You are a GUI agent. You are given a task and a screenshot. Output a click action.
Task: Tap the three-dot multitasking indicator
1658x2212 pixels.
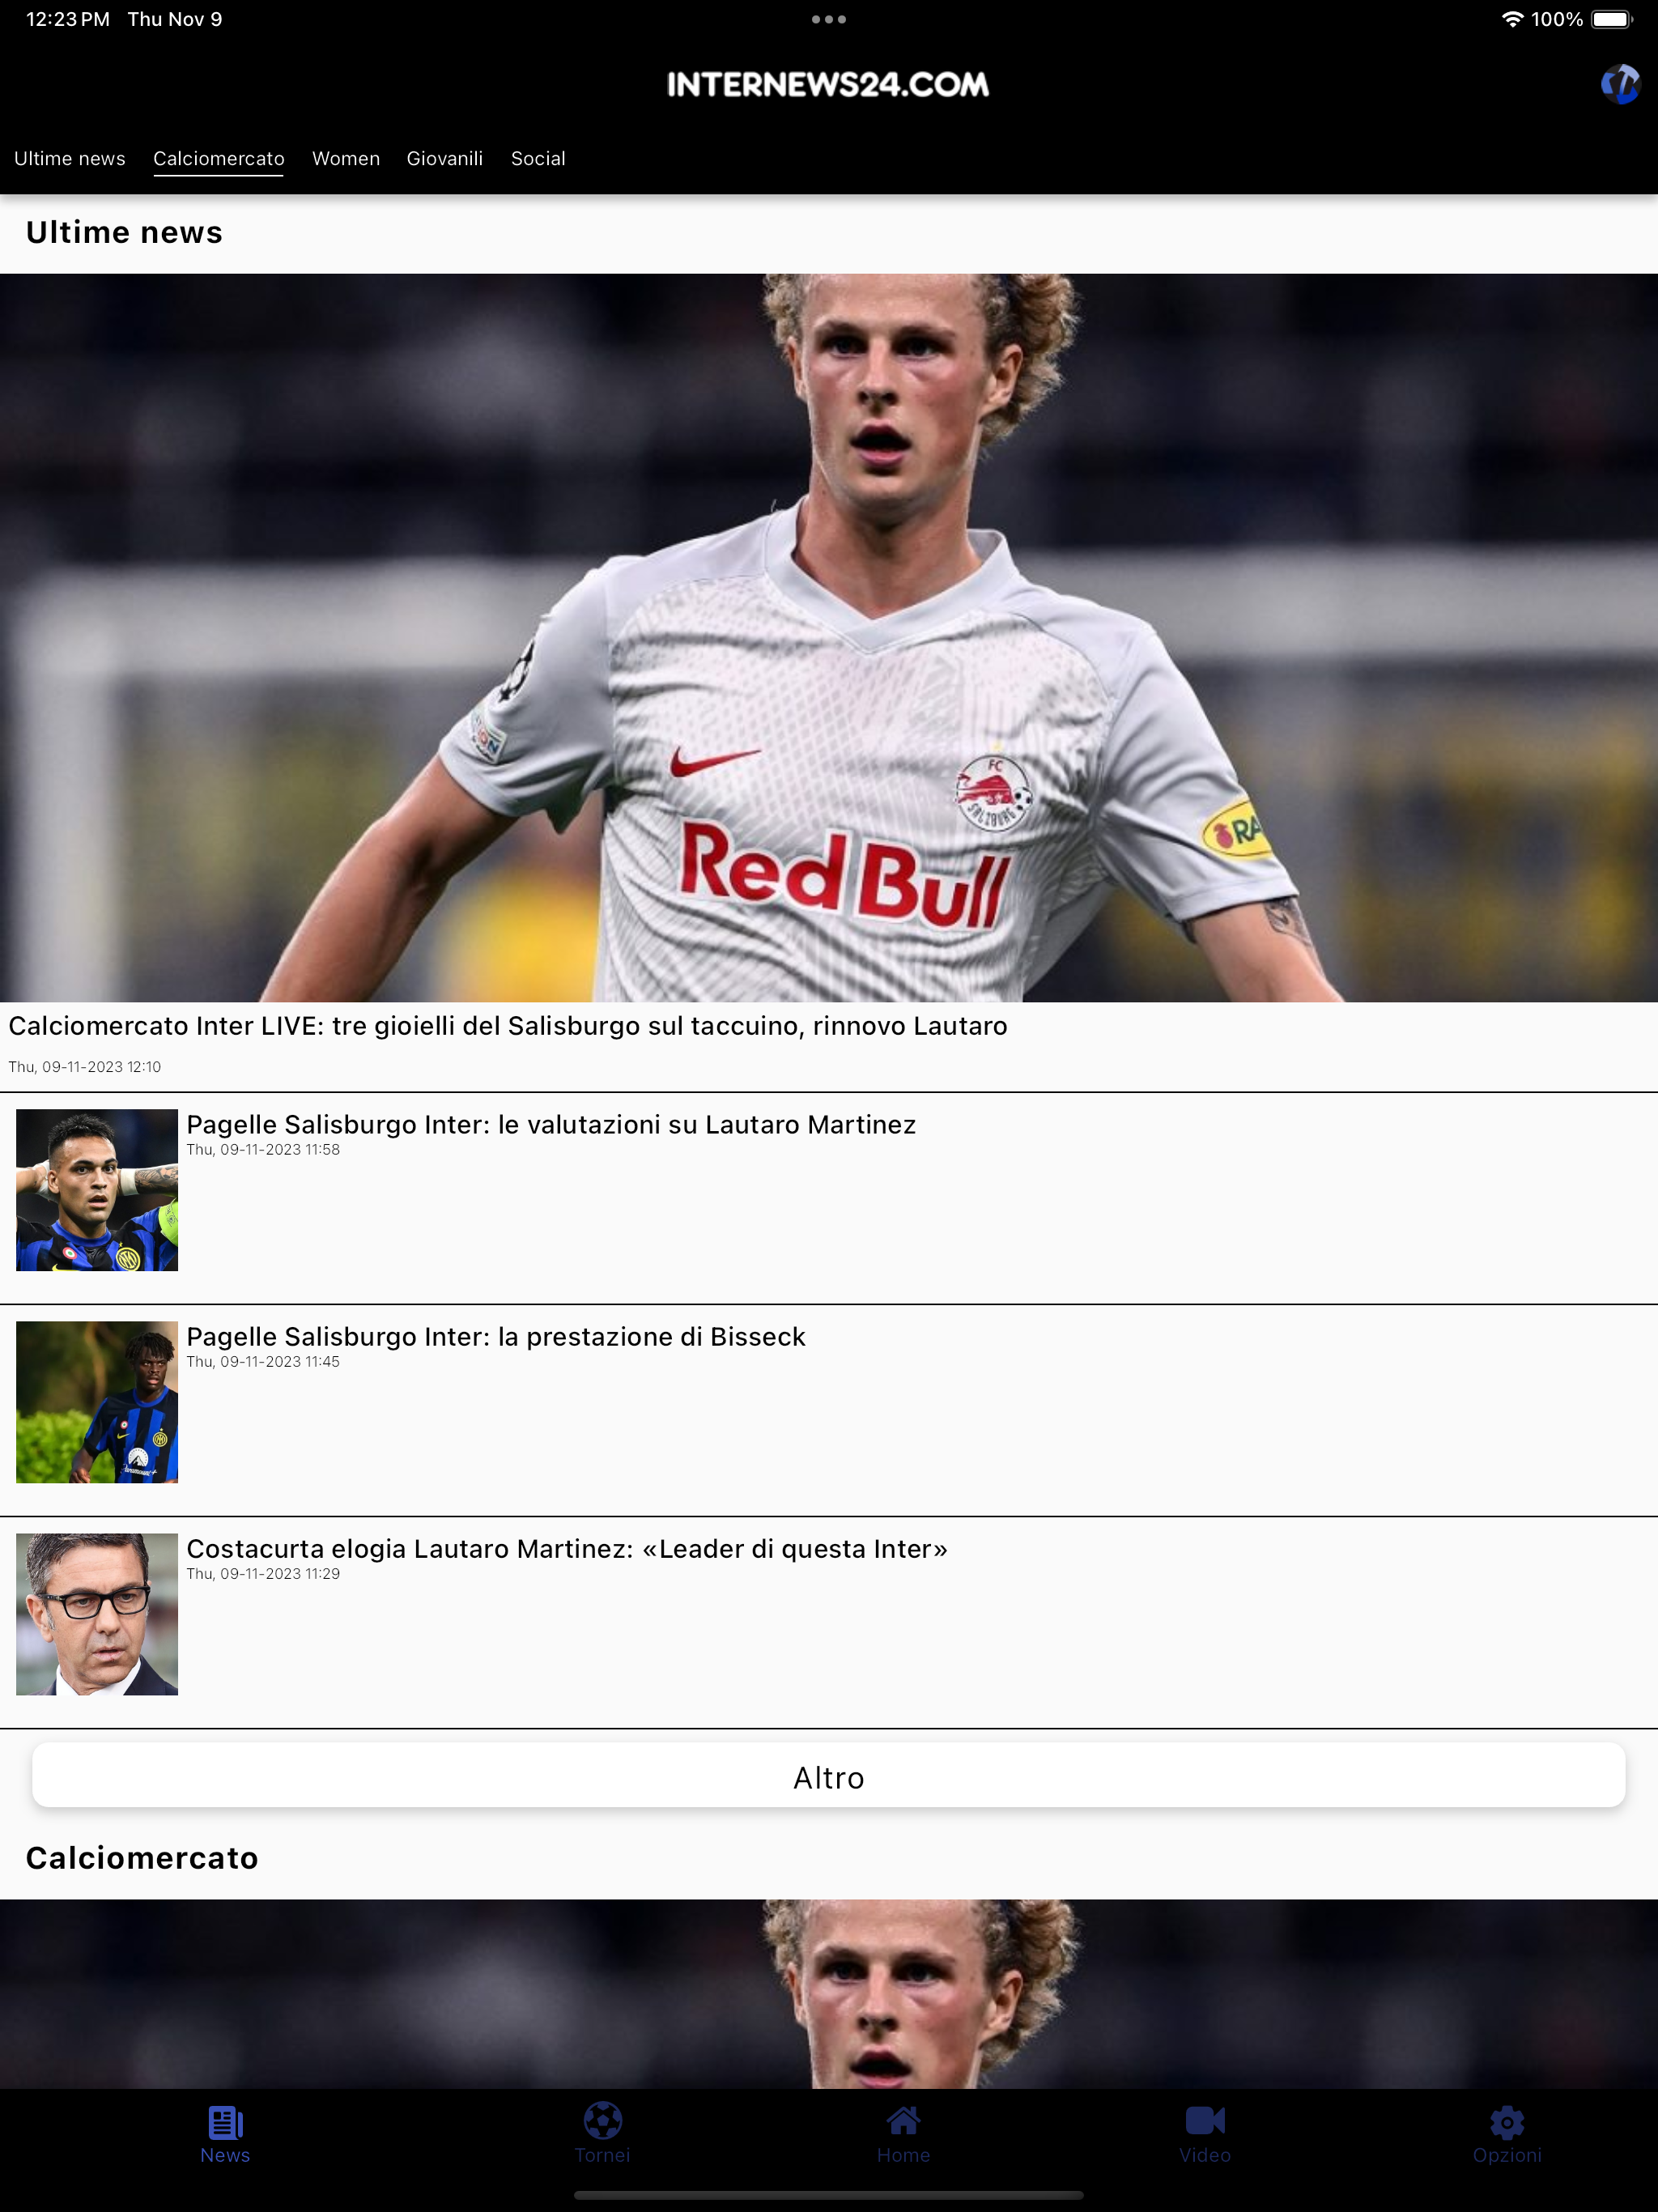point(829,19)
